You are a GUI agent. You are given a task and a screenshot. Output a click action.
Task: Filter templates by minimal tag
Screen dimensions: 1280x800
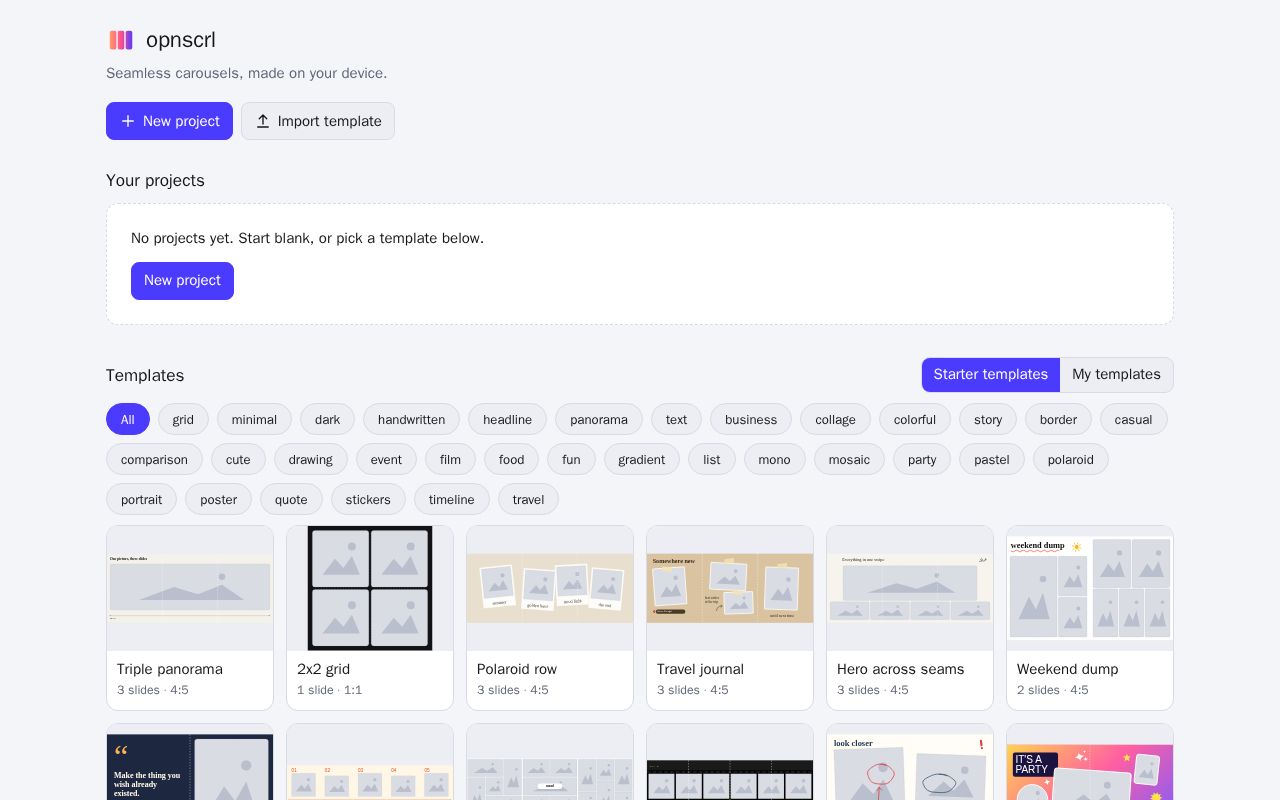pyautogui.click(x=254, y=419)
